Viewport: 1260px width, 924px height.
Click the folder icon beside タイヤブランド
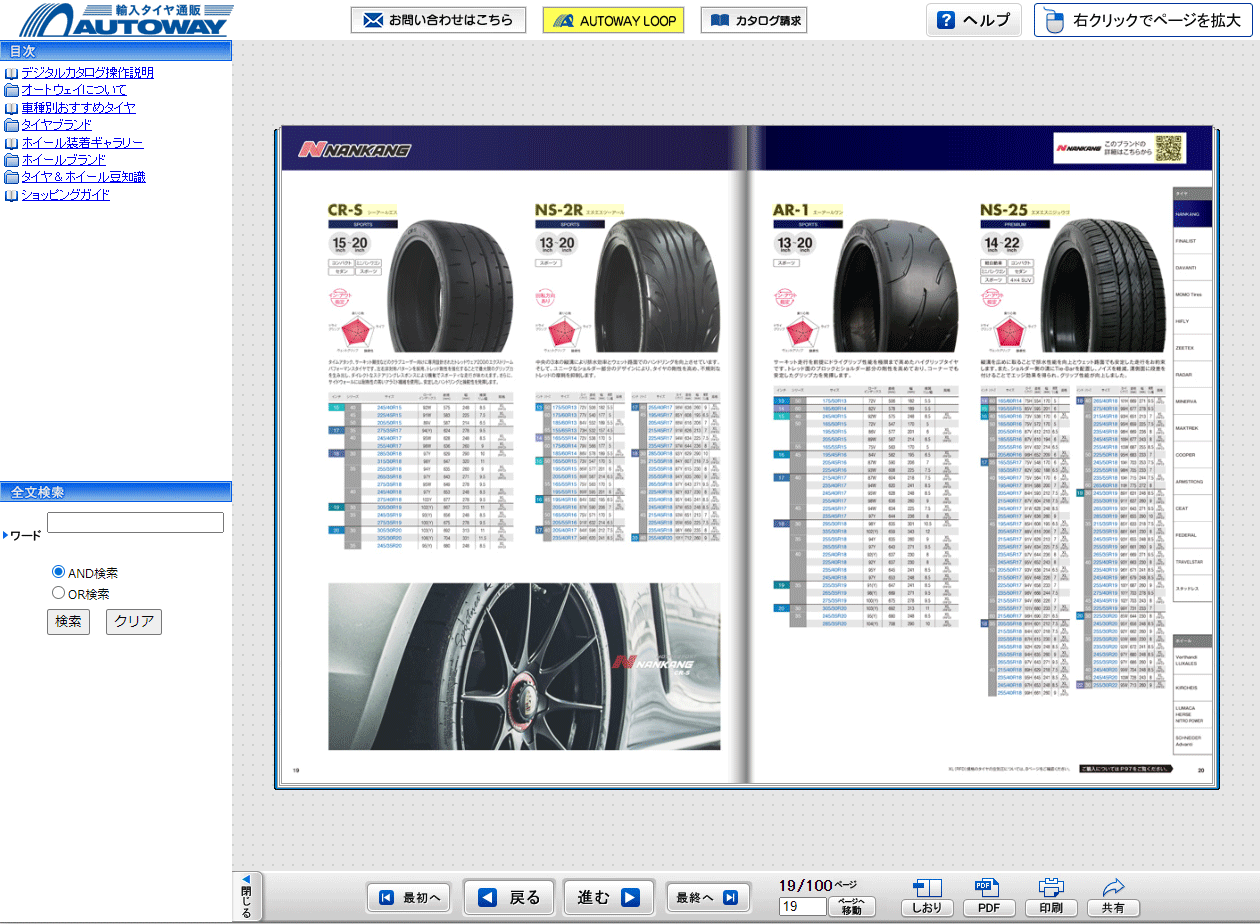11,125
